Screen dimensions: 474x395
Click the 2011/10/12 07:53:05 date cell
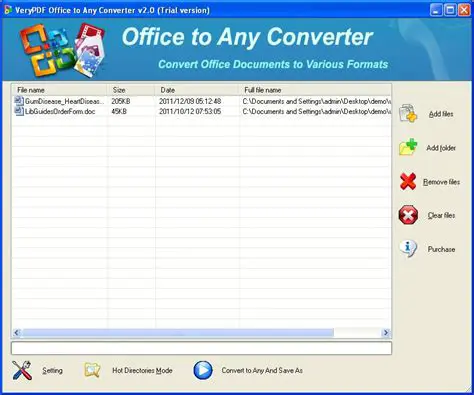(x=190, y=111)
